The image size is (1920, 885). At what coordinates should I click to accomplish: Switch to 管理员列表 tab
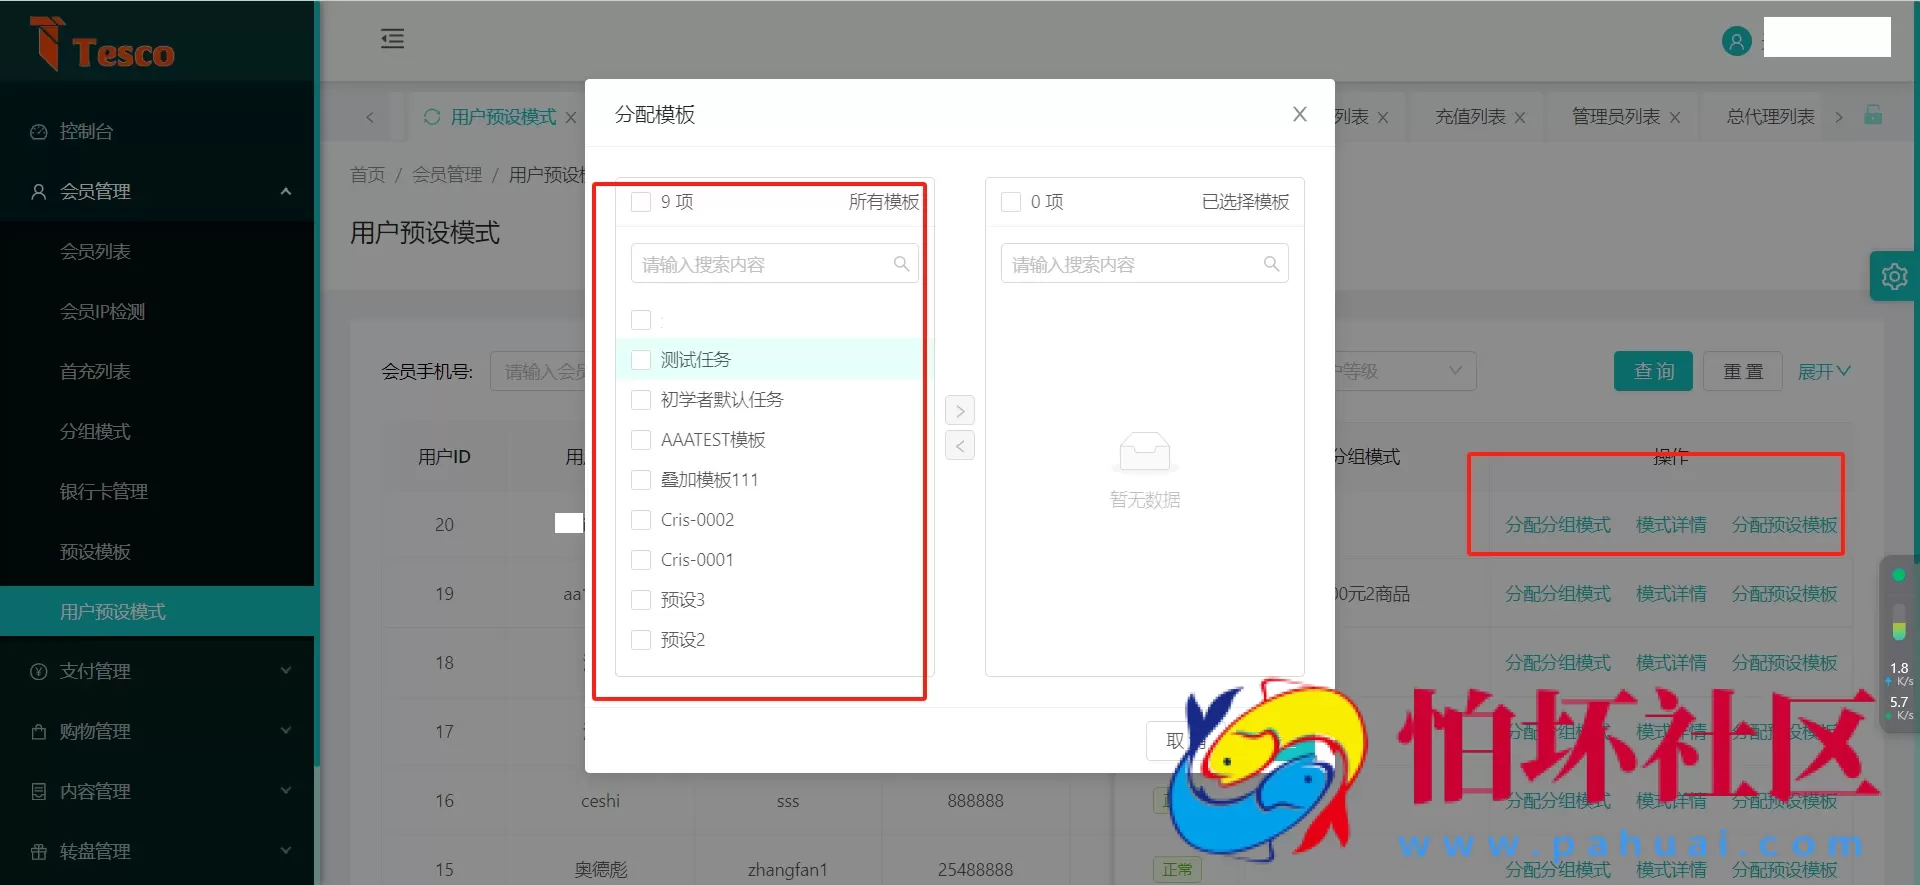1616,117
